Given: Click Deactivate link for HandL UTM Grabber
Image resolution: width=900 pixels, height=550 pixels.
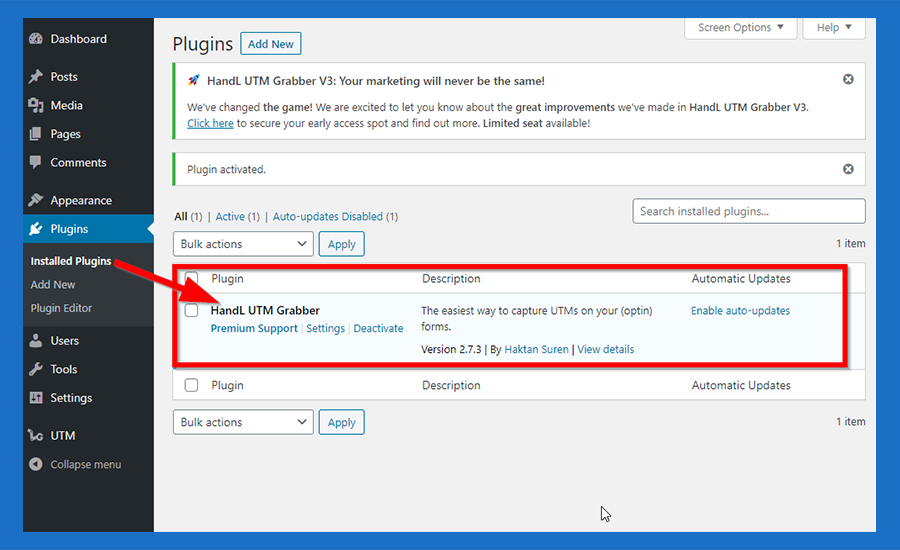Looking at the screenshot, I should [378, 328].
